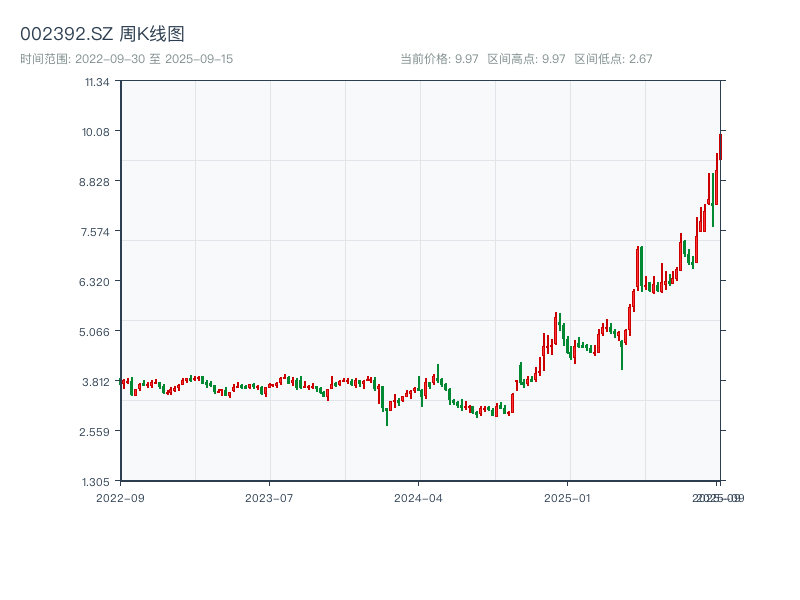Click the x-axis label 2024-04
Viewport: 800px width, 600px height.
(x=418, y=498)
